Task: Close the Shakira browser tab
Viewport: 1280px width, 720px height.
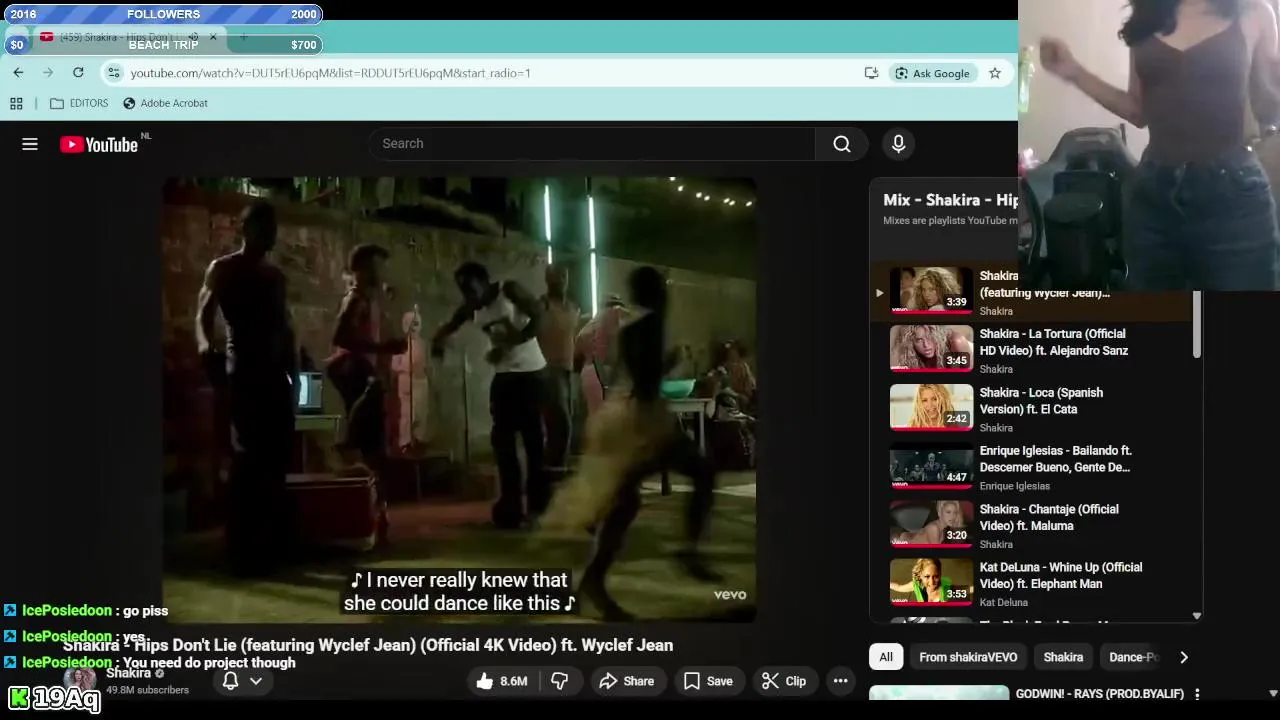Action: click(213, 37)
